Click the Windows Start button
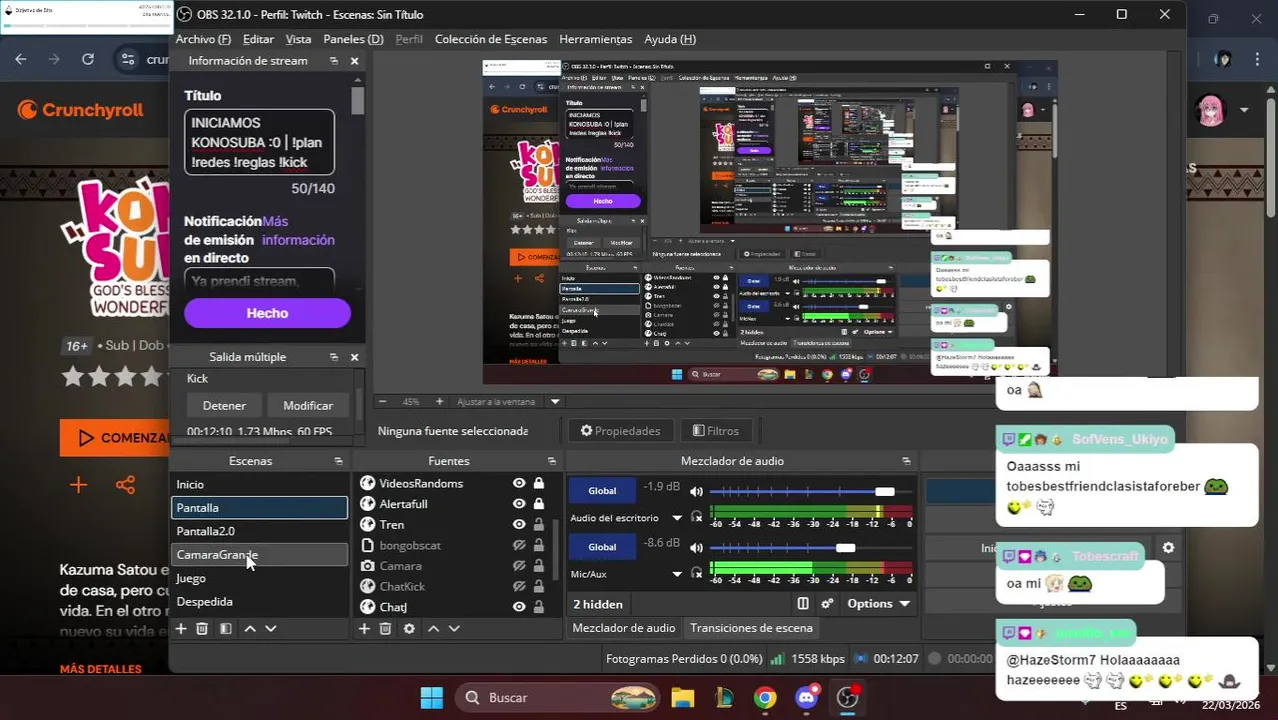1278x720 pixels. pyautogui.click(x=432, y=697)
